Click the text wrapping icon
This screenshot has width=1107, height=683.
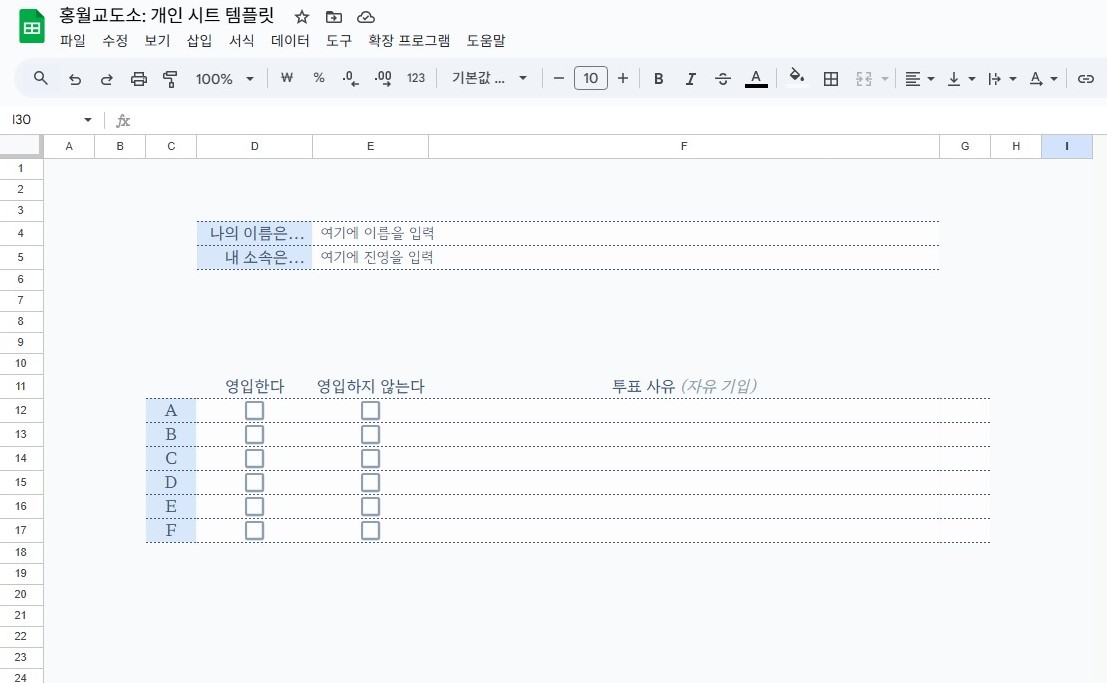click(995, 78)
